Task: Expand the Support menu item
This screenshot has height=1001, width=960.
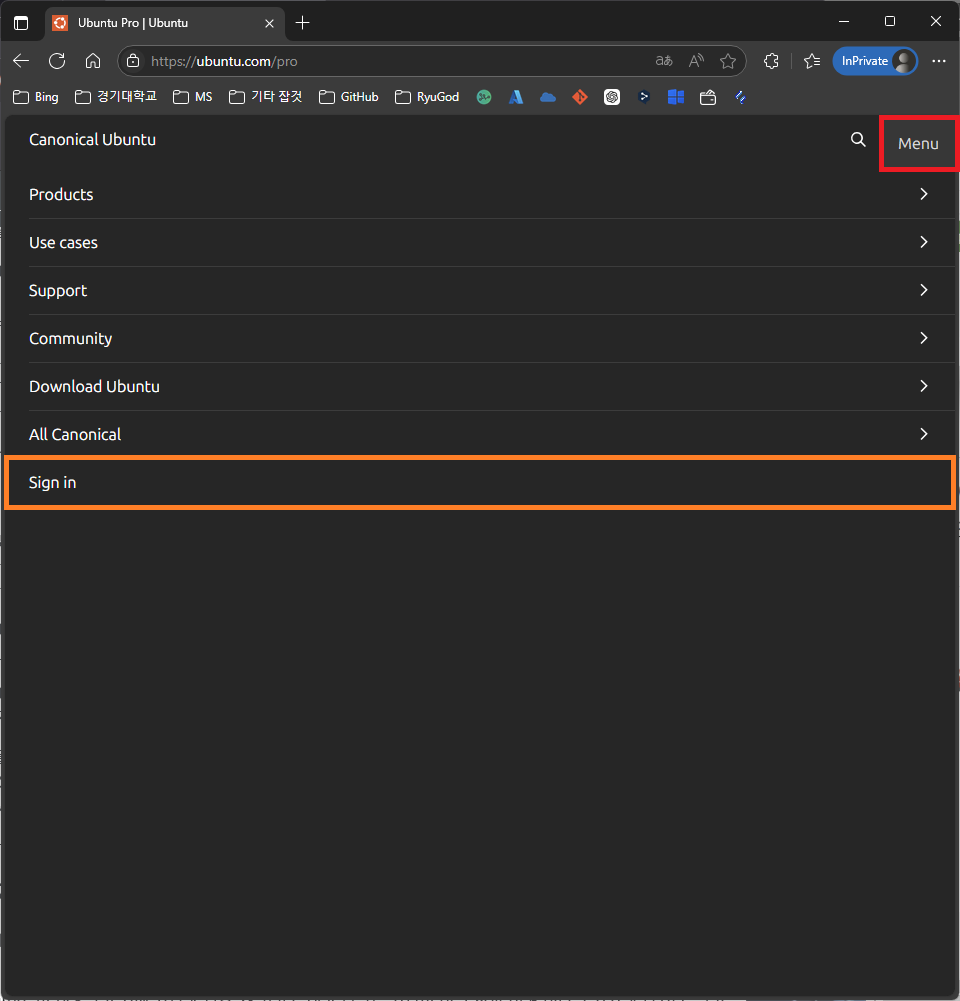Action: pyautogui.click(x=479, y=290)
